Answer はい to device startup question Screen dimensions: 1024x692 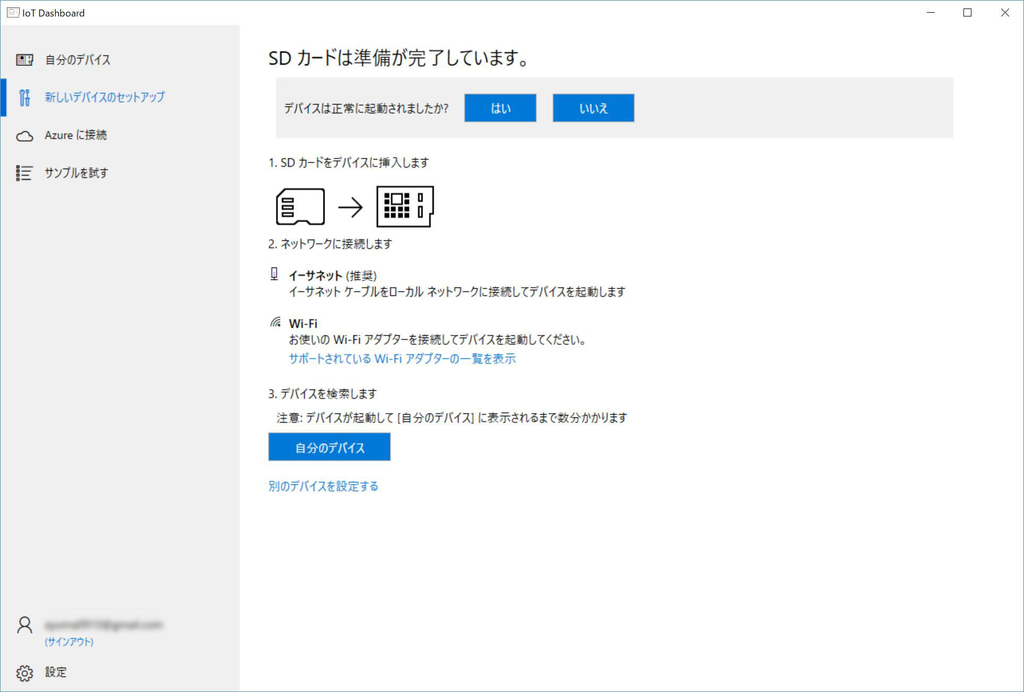click(x=500, y=108)
